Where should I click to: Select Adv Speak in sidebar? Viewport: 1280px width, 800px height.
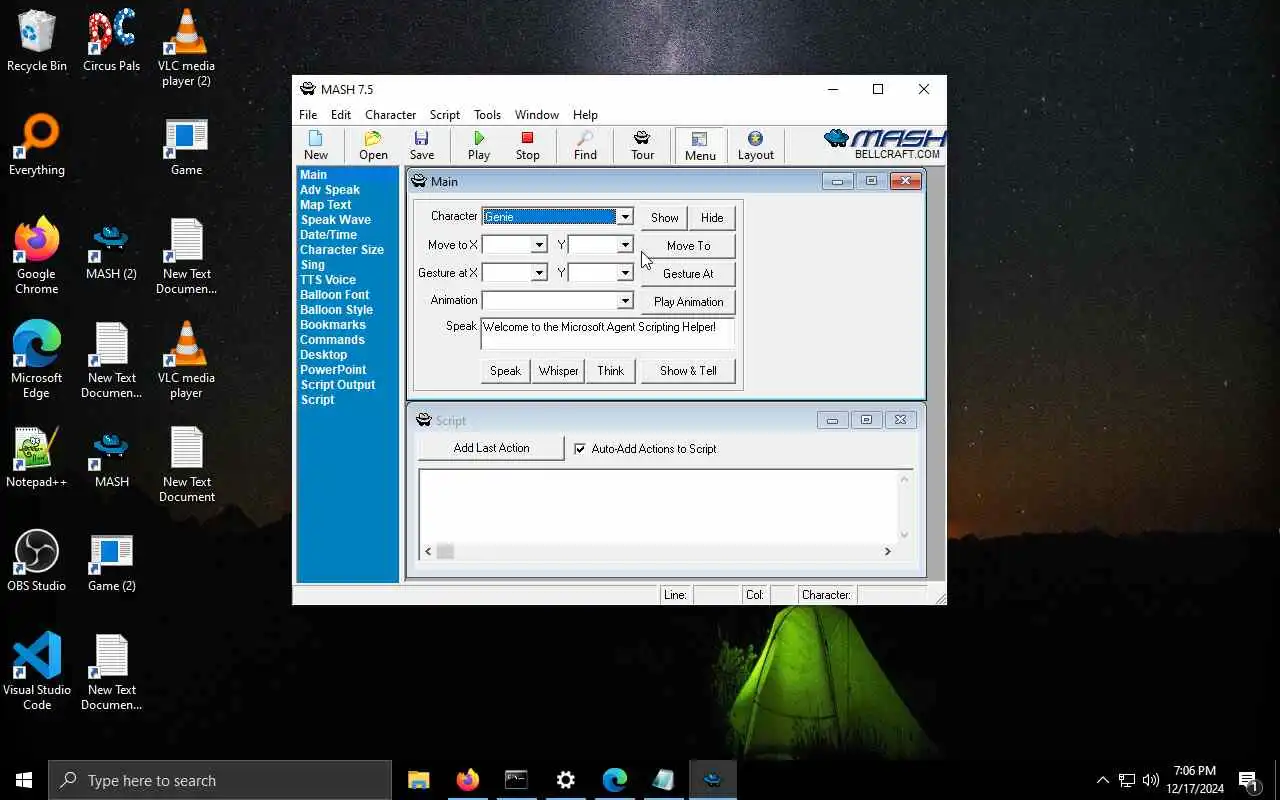click(x=330, y=190)
